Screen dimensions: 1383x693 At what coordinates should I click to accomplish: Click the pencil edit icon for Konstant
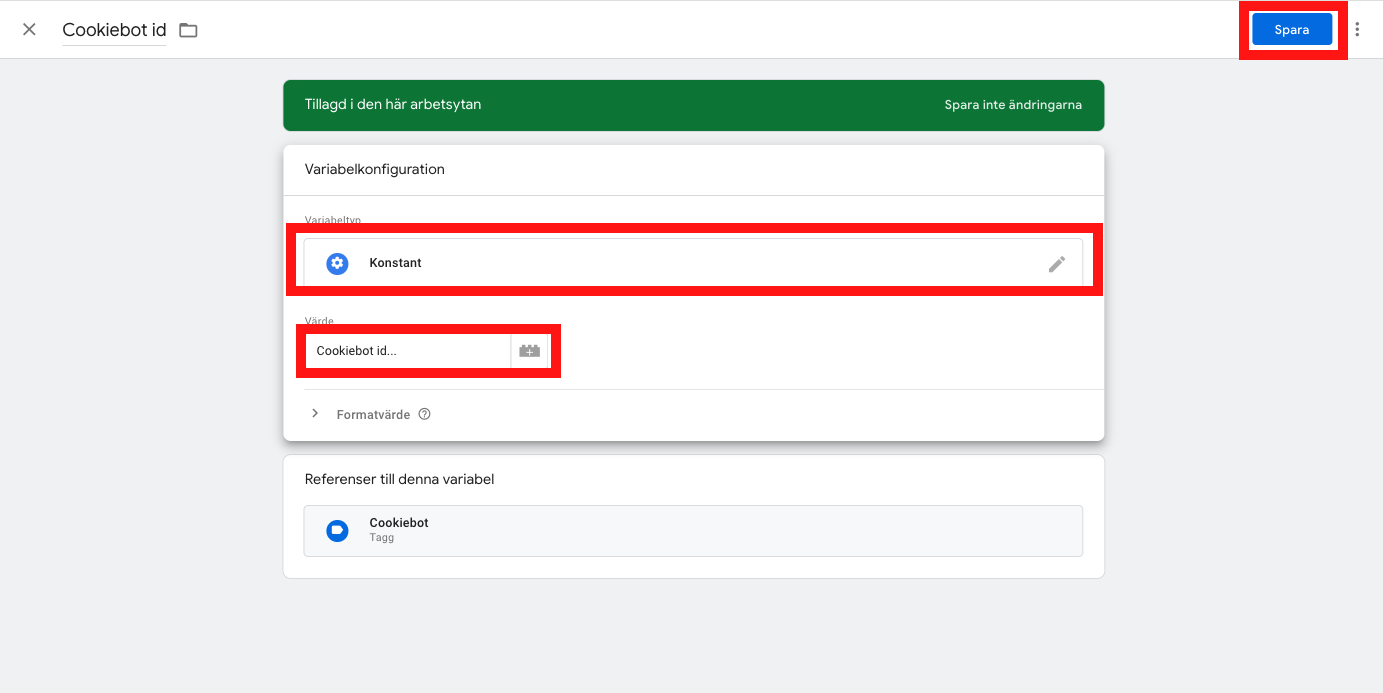point(1057,264)
